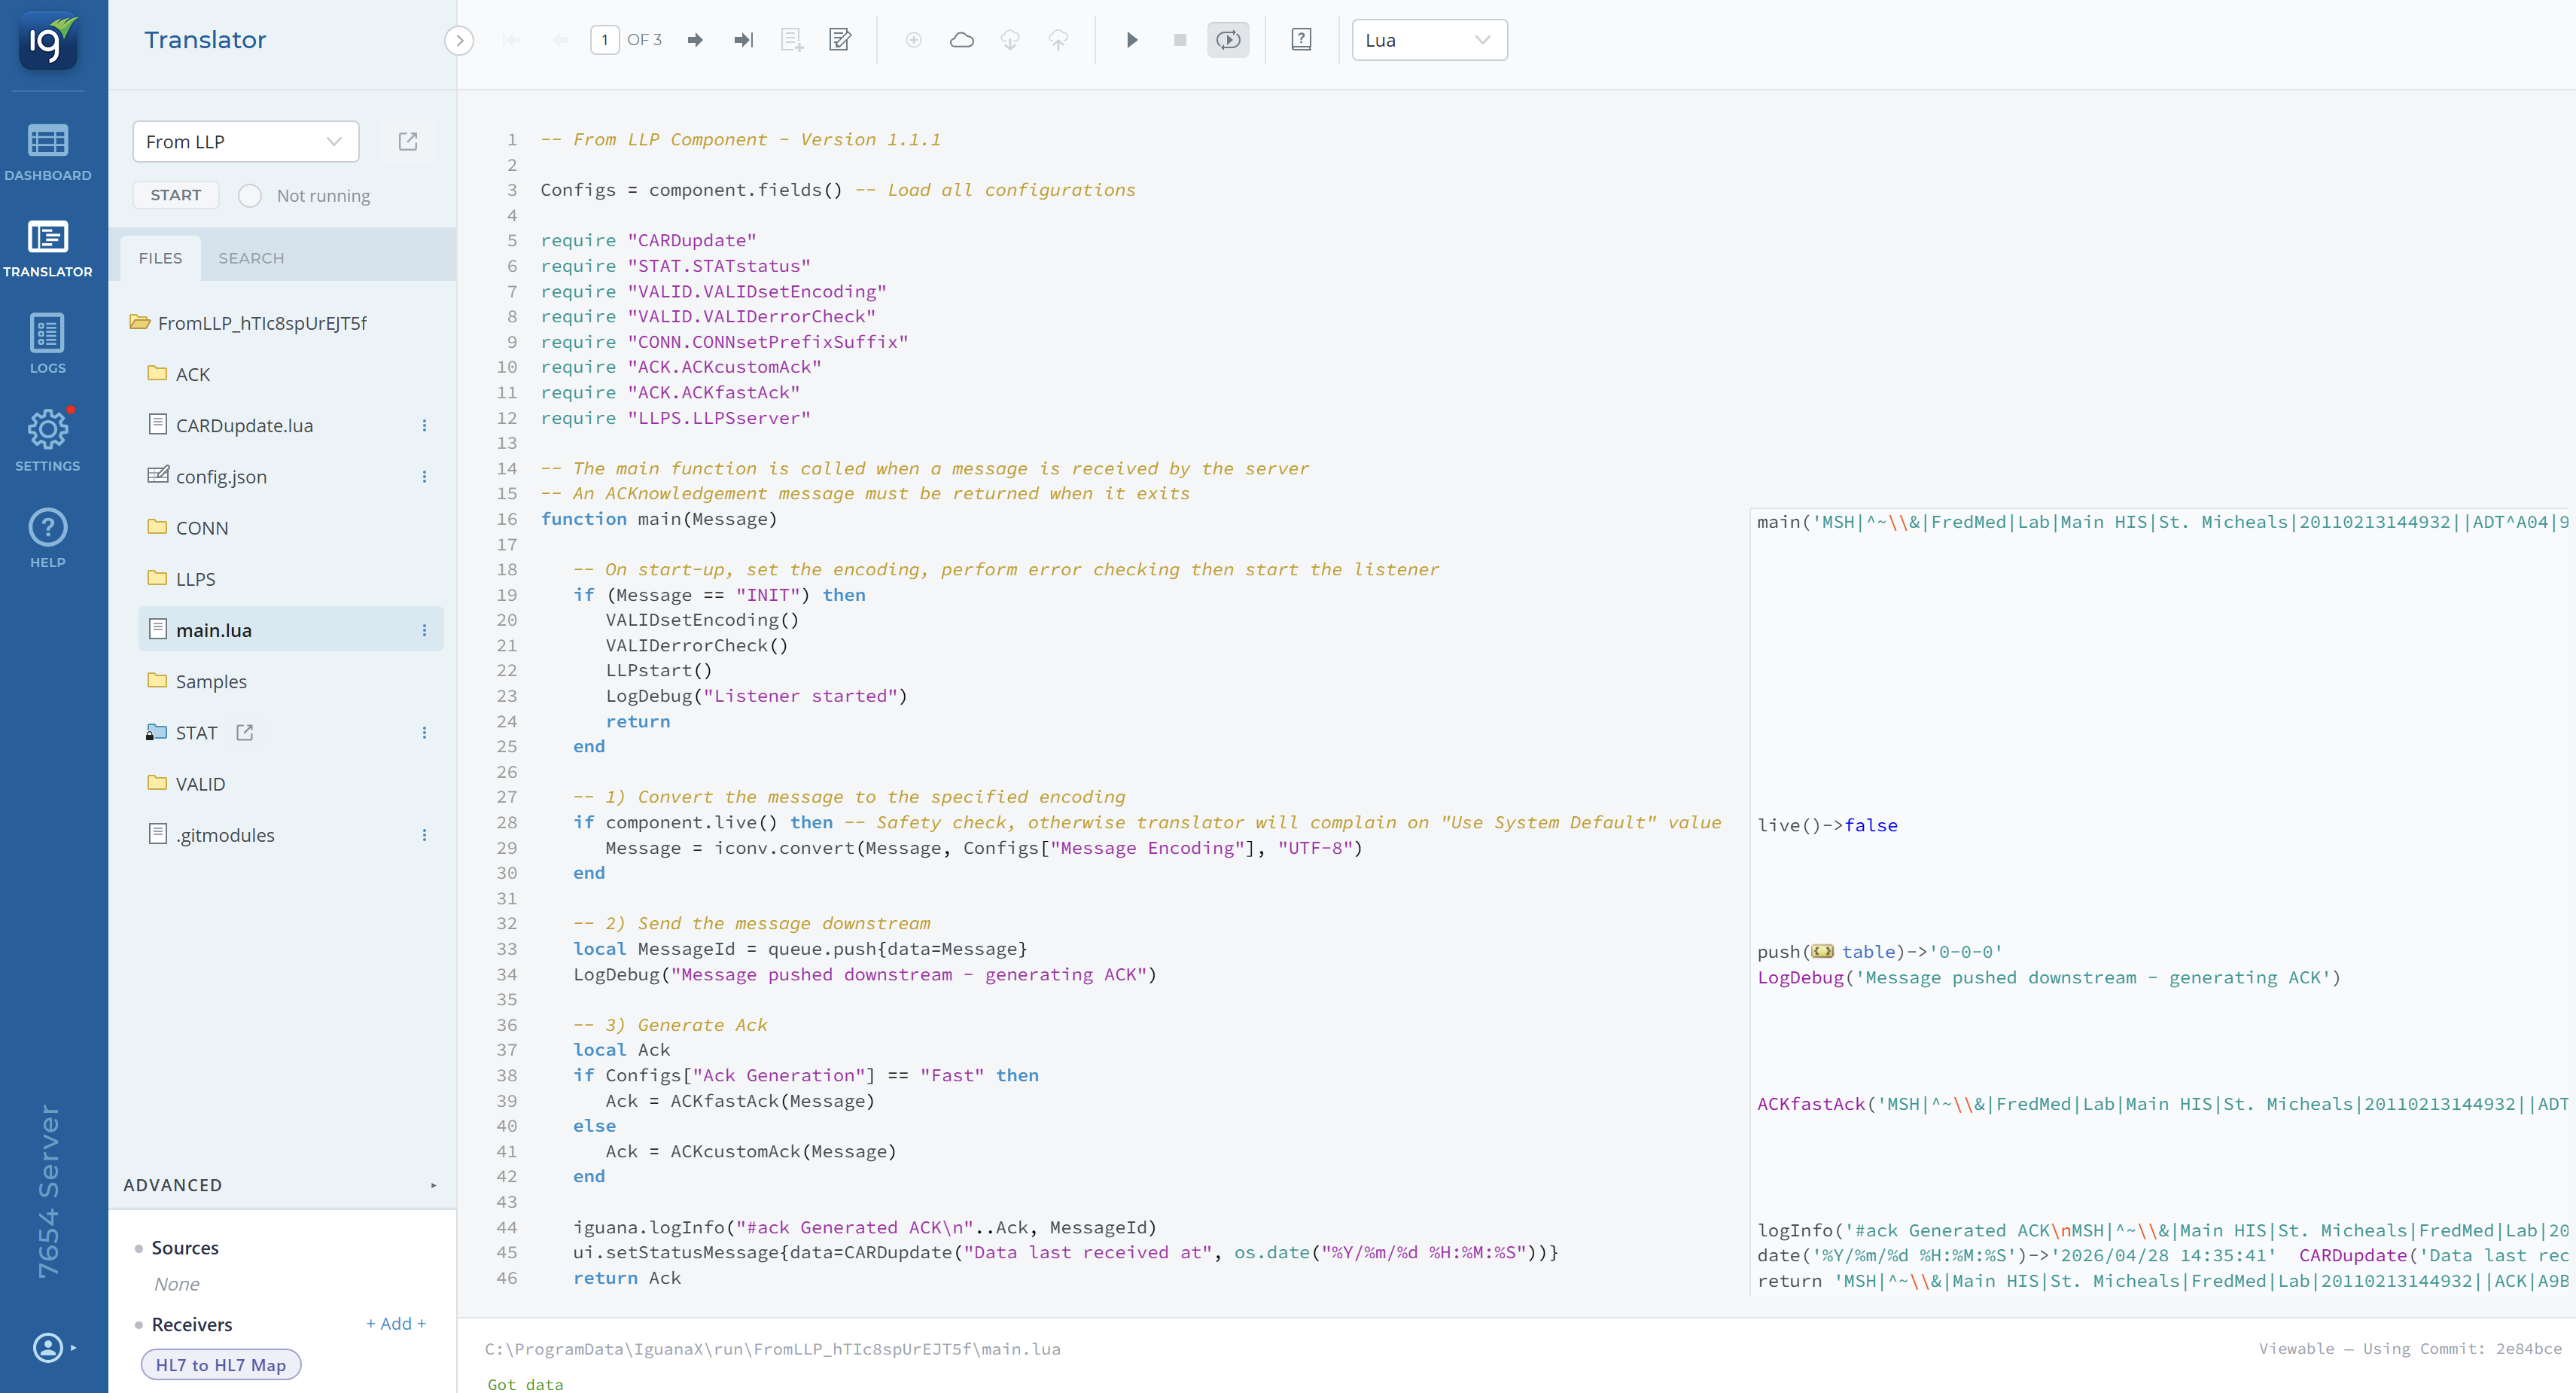Open options menu for CARDupdate.lua
2576x1393 pixels.
coord(424,425)
